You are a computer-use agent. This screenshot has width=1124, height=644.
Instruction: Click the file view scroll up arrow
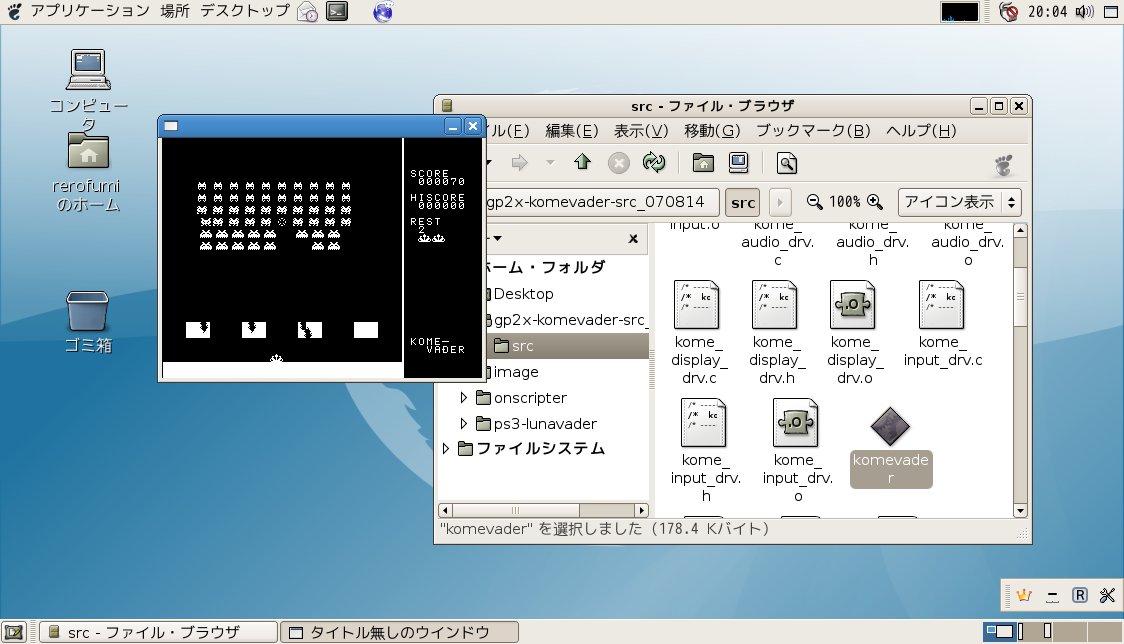(1020, 230)
